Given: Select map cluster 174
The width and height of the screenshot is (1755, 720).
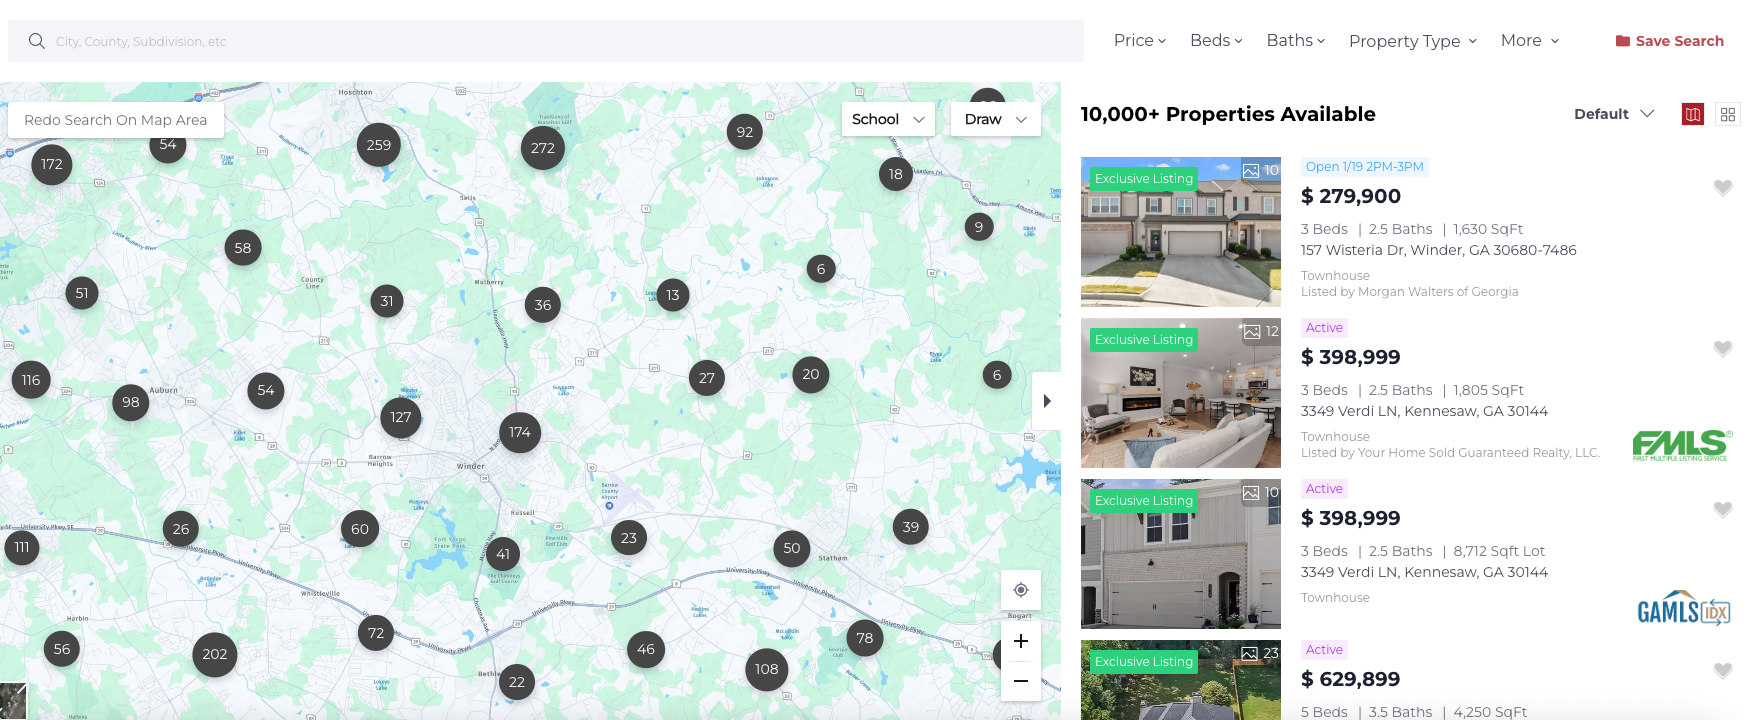Looking at the screenshot, I should [x=520, y=432].
